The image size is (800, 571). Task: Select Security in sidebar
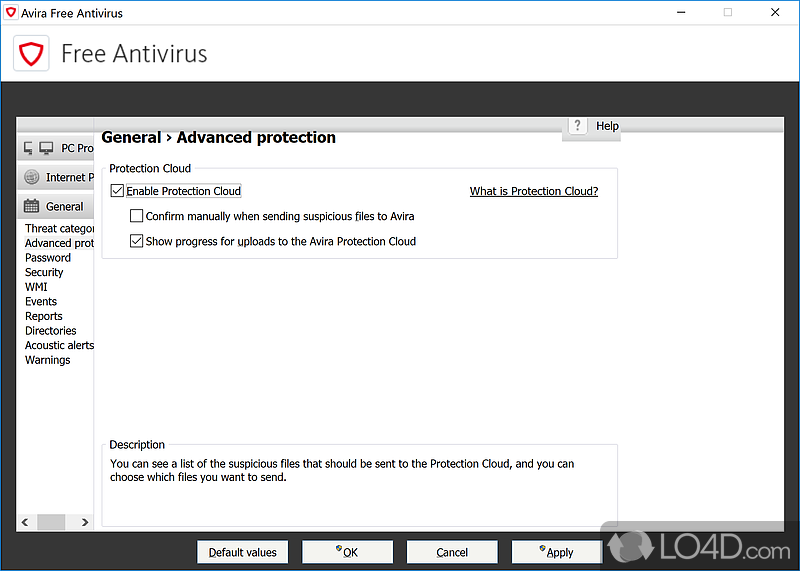tap(44, 272)
